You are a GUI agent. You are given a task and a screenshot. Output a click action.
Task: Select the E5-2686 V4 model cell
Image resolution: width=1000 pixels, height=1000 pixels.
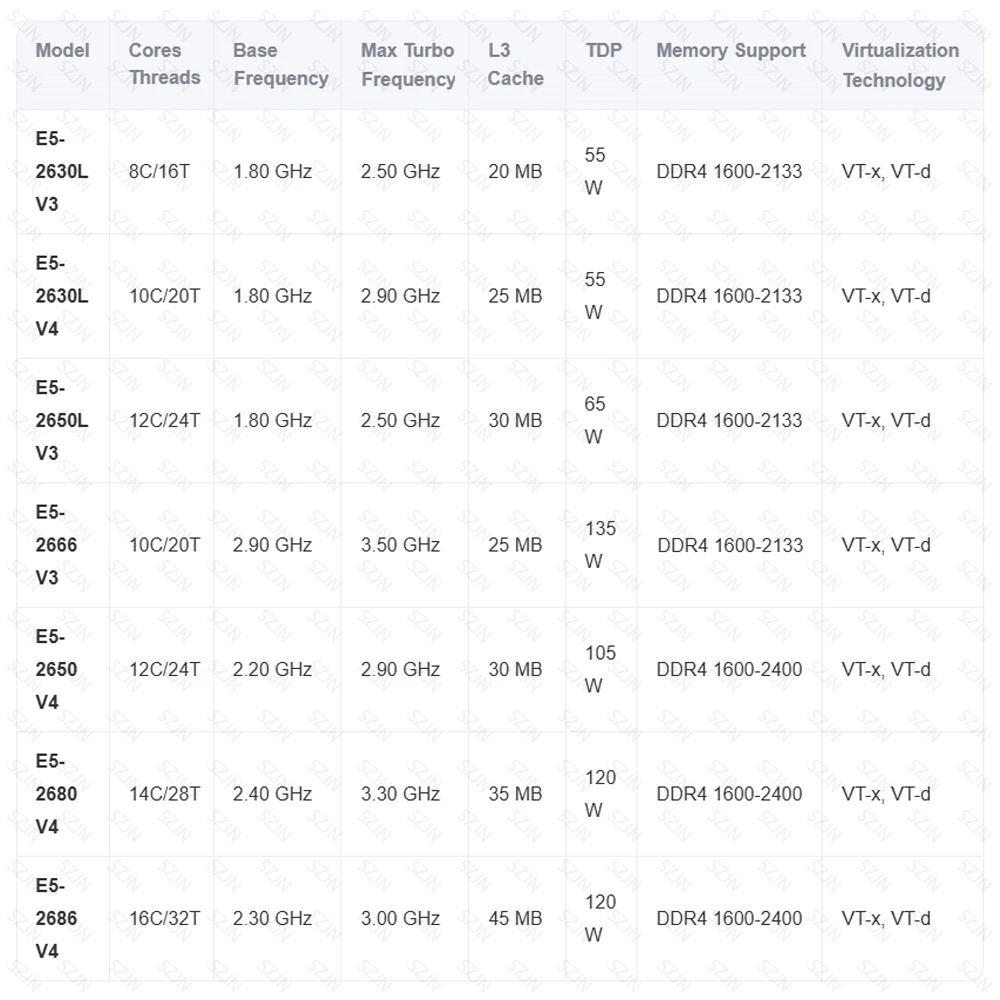click(x=56, y=918)
